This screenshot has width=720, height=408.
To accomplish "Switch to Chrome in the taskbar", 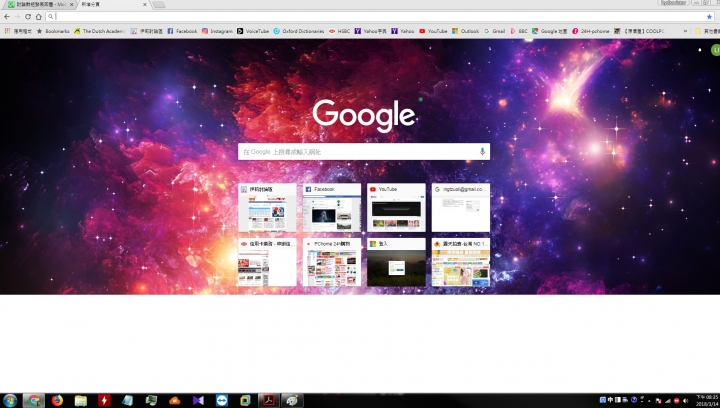I will coord(34,400).
